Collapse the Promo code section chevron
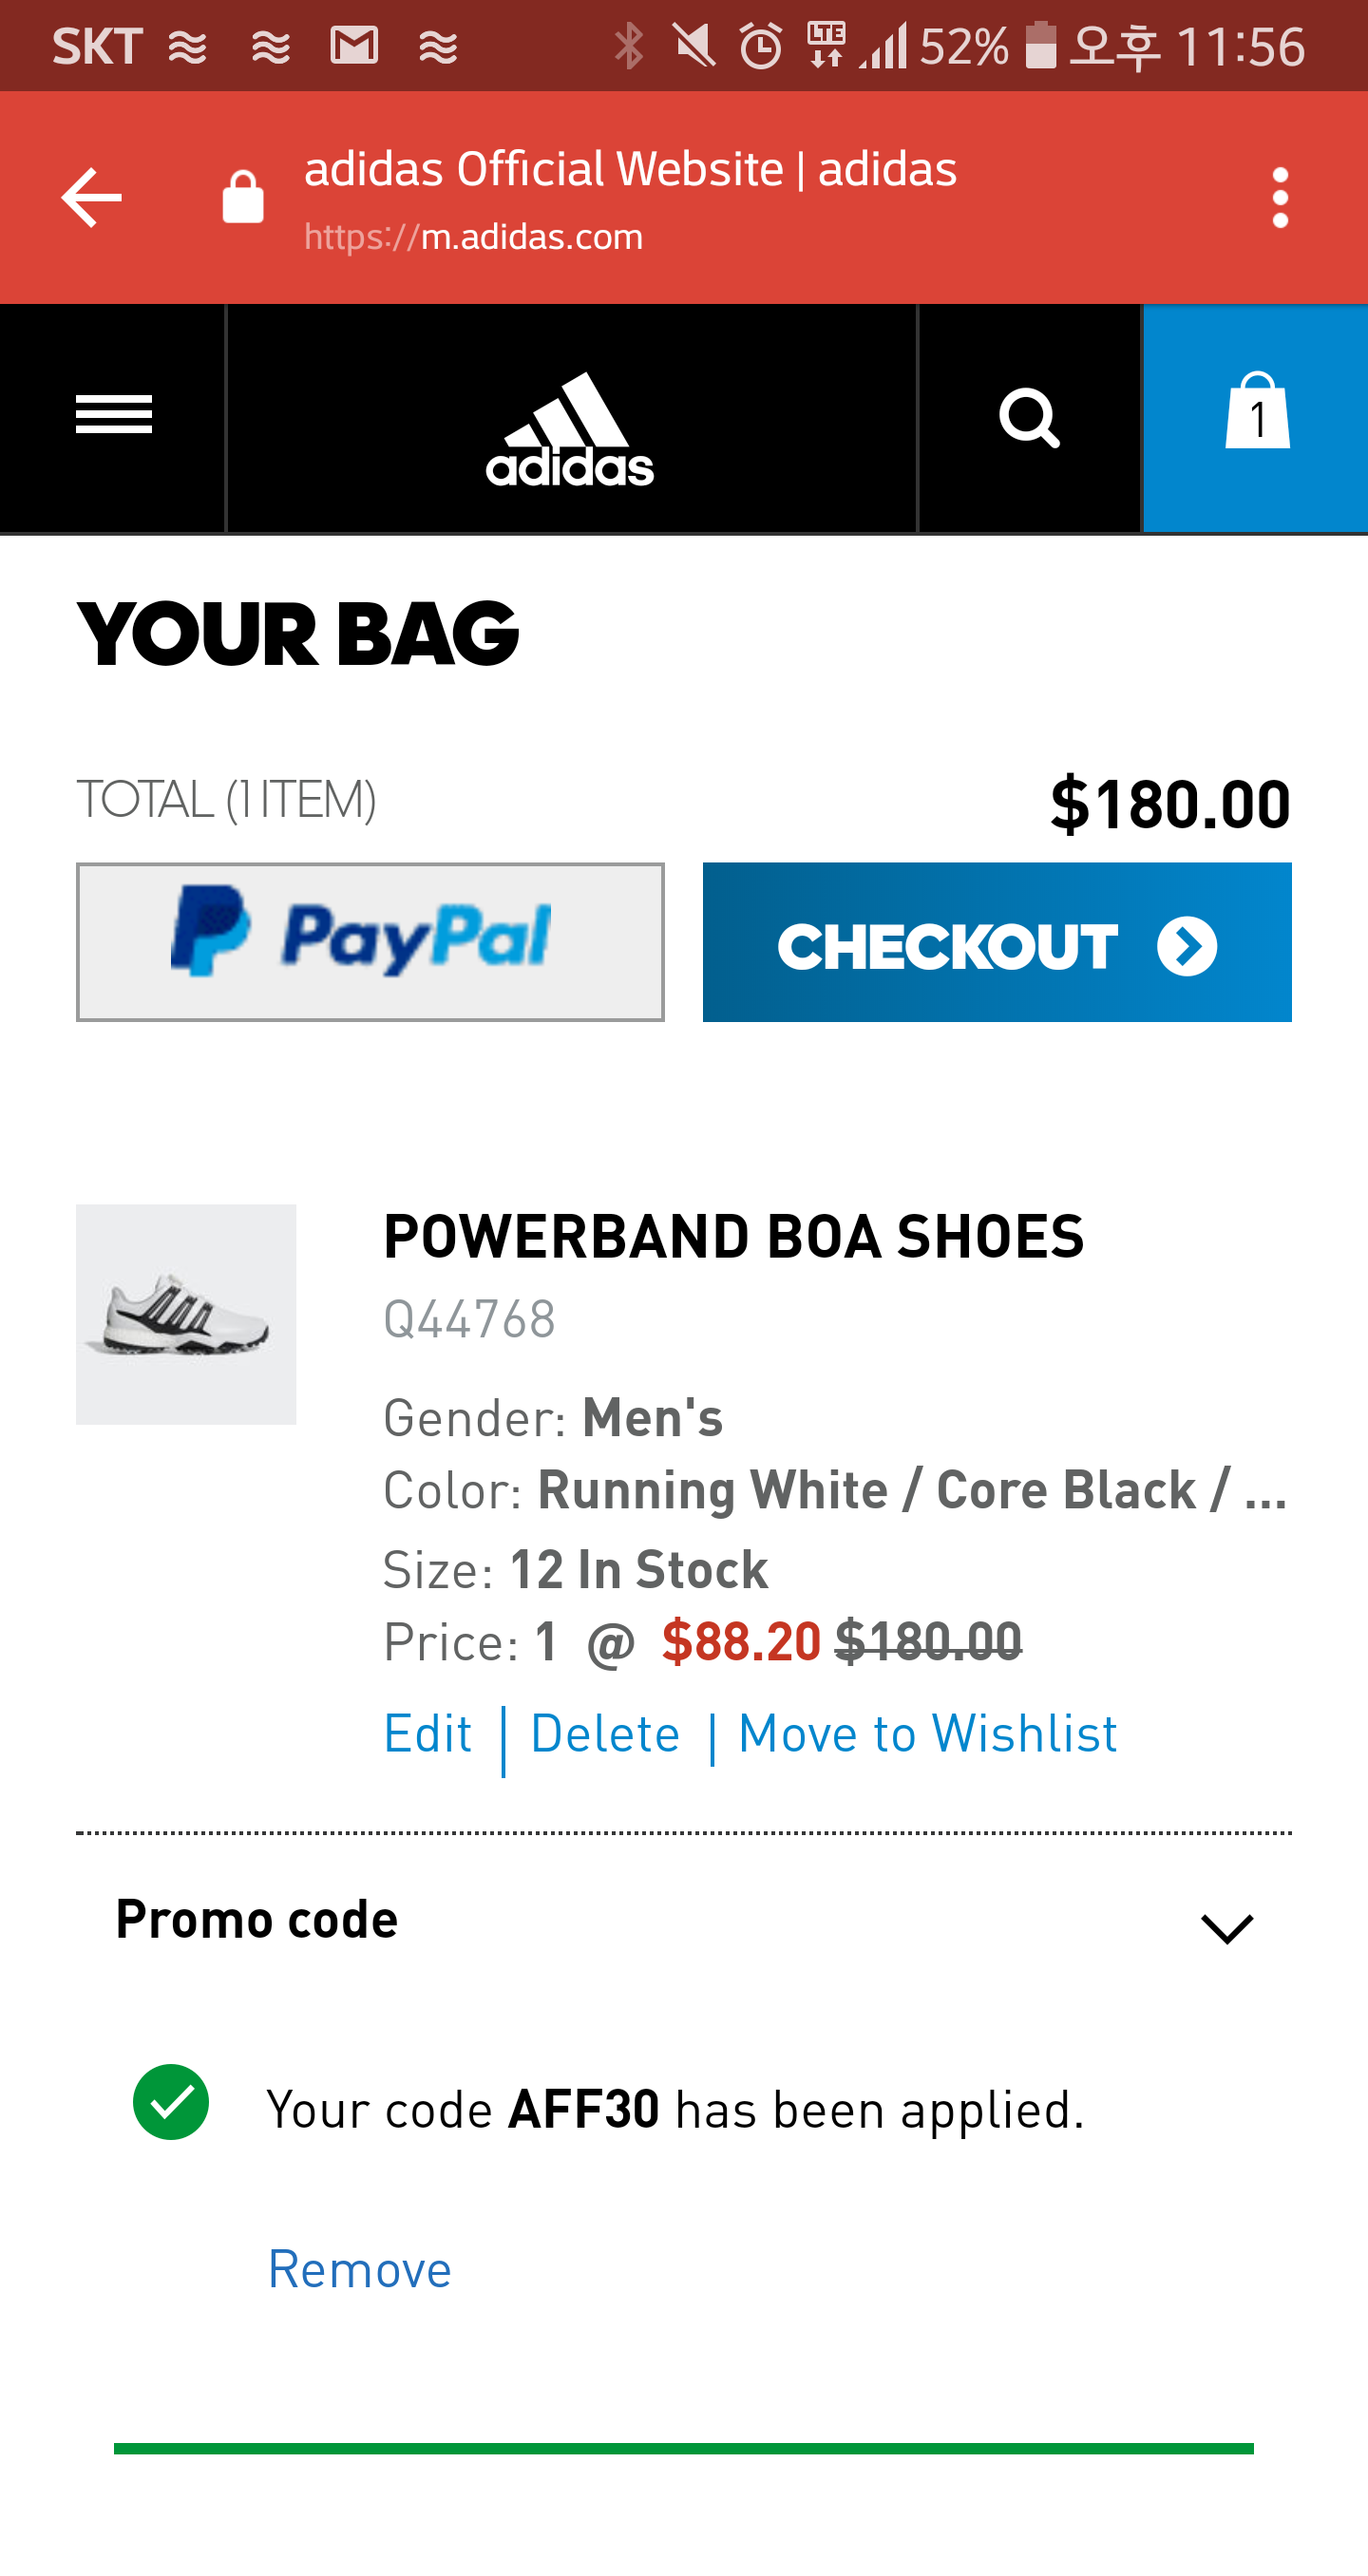Screen dimensions: 1368x2576 tap(1226, 1927)
